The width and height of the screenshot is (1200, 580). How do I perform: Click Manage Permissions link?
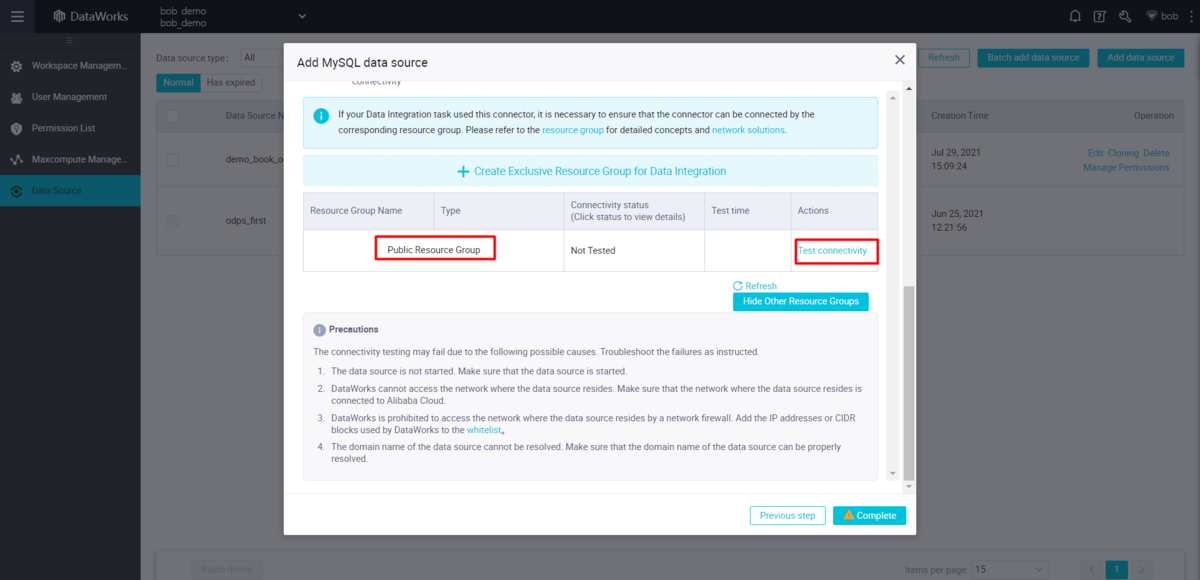click(1126, 167)
